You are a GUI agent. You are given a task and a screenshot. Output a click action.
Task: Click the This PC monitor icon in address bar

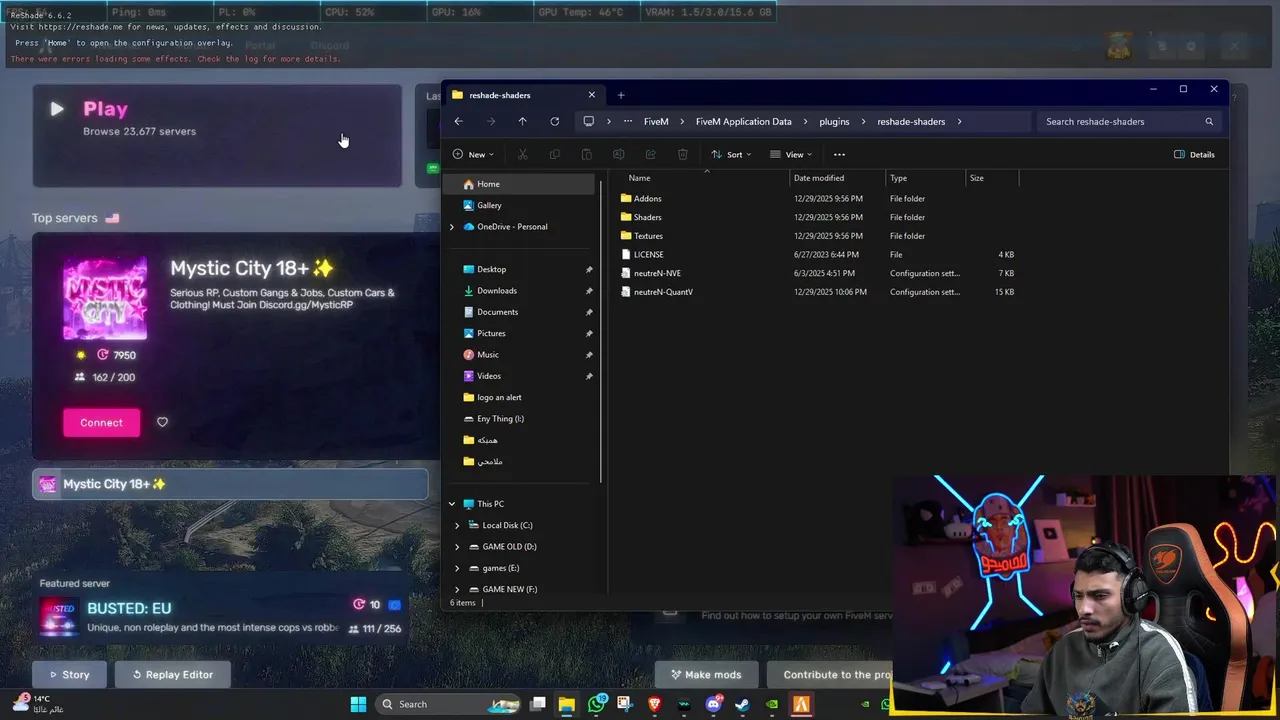coord(588,122)
